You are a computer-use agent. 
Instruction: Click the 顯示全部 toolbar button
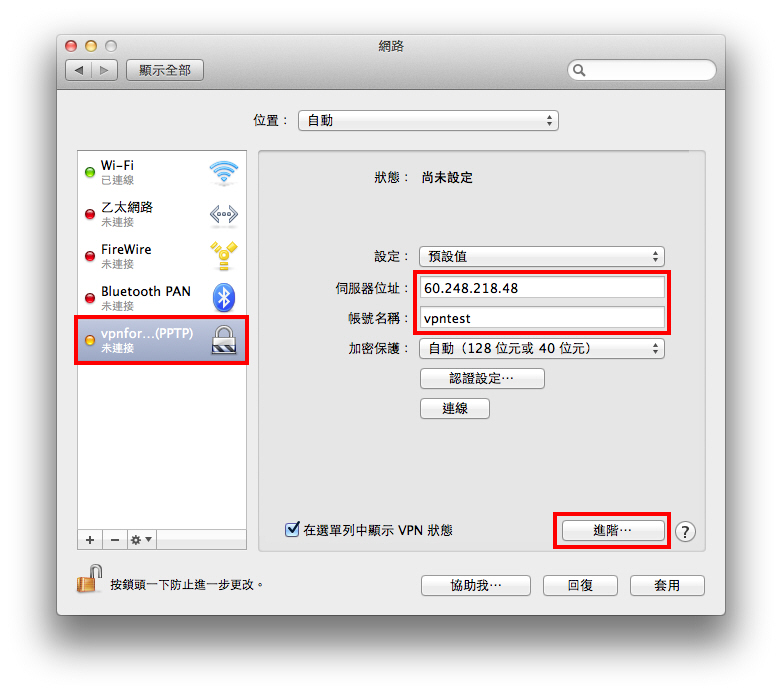[165, 70]
